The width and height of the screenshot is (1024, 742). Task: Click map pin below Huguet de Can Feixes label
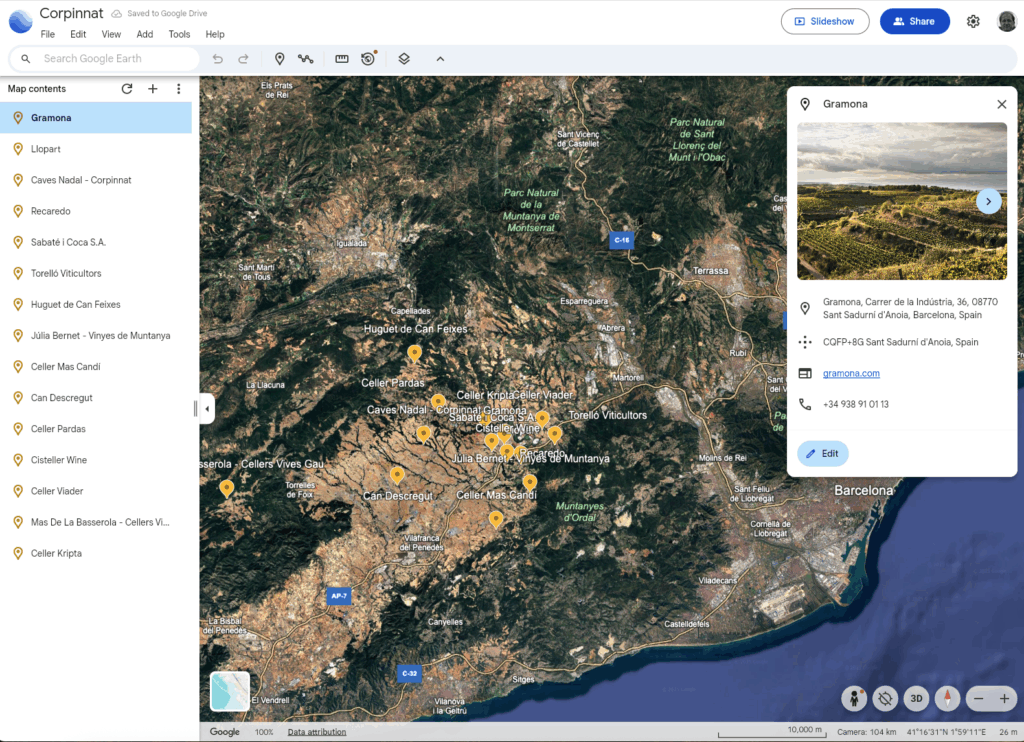[414, 353]
